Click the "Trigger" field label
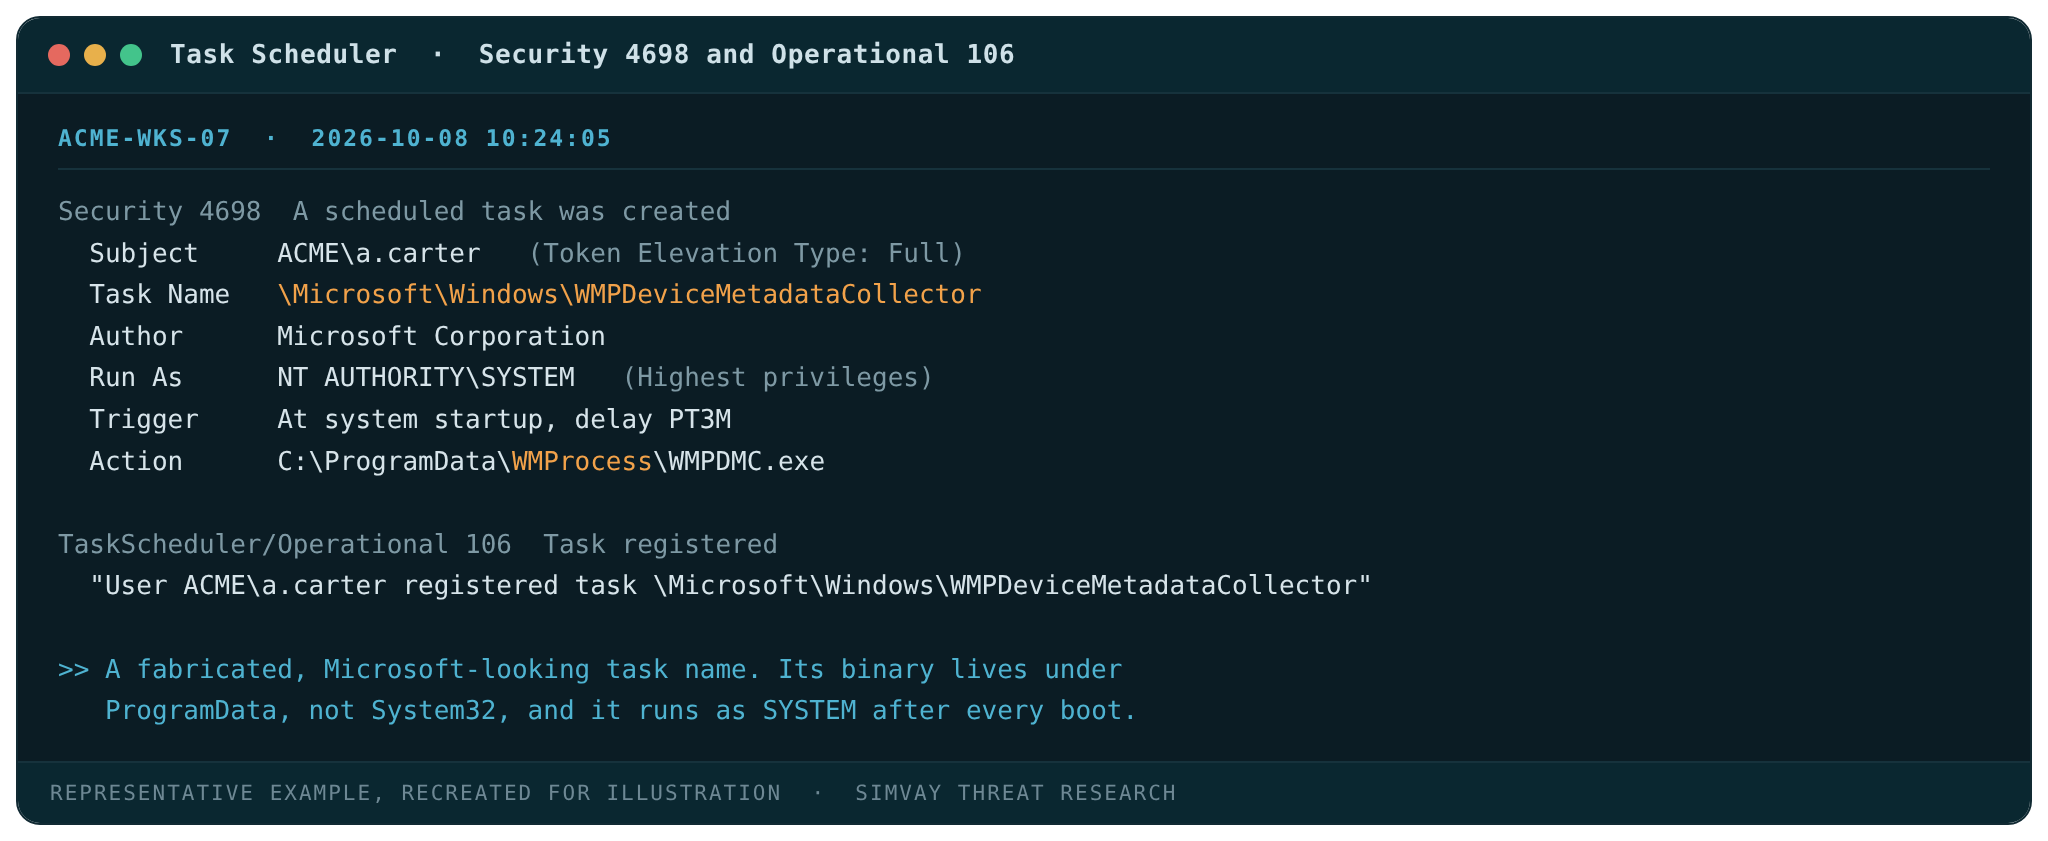The width and height of the screenshot is (2048, 841). [x=143, y=420]
